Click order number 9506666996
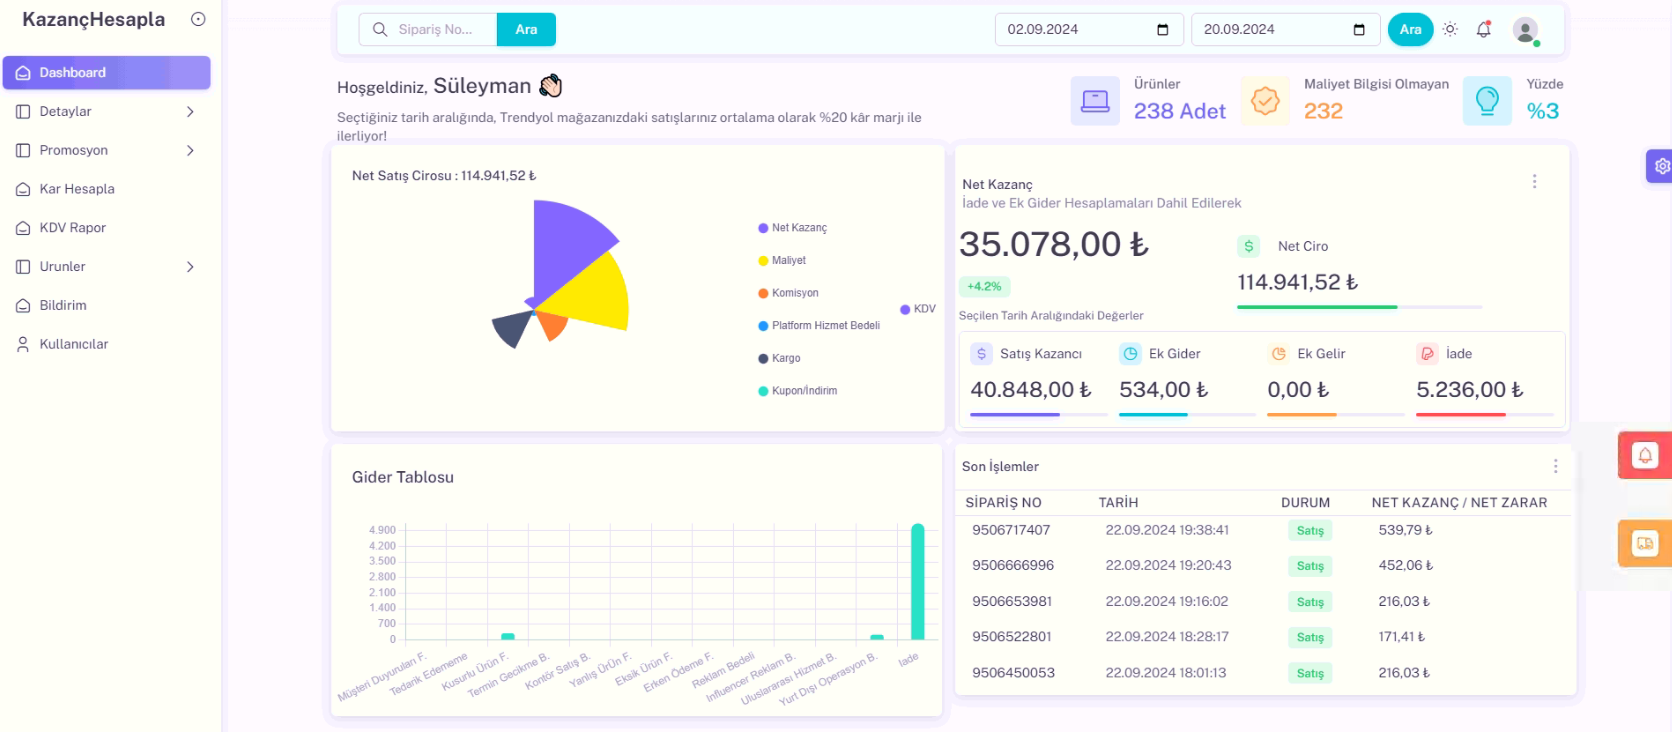The height and width of the screenshot is (732, 1672). tap(1013, 565)
